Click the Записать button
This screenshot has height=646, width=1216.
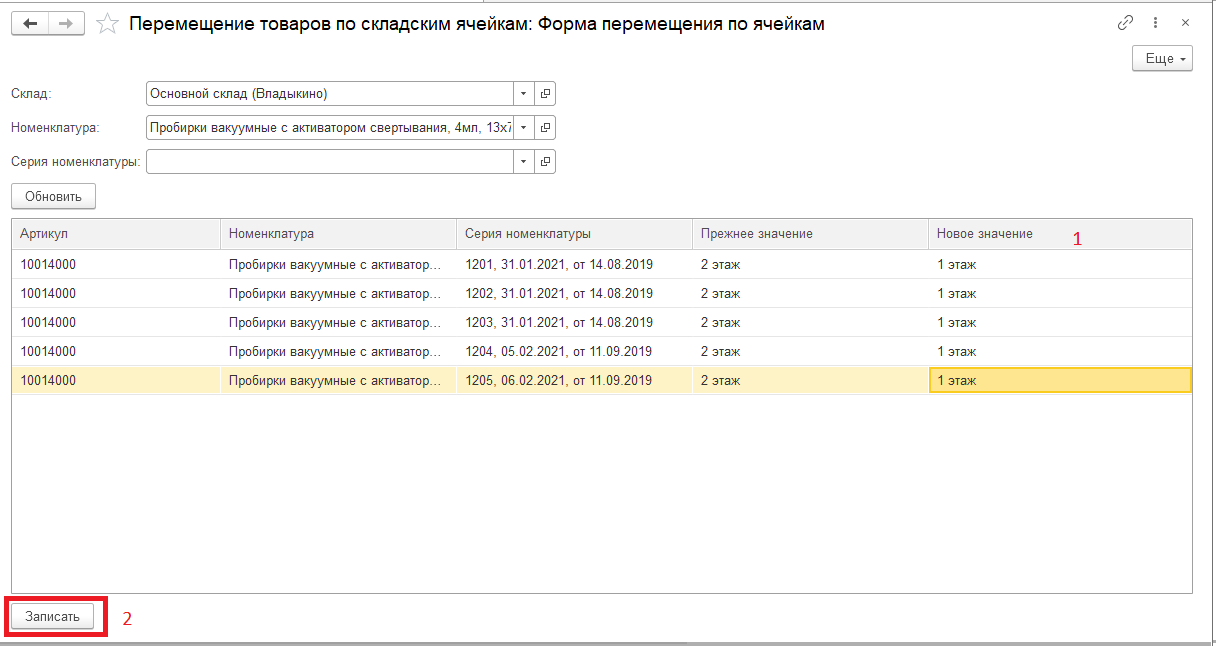[54, 616]
